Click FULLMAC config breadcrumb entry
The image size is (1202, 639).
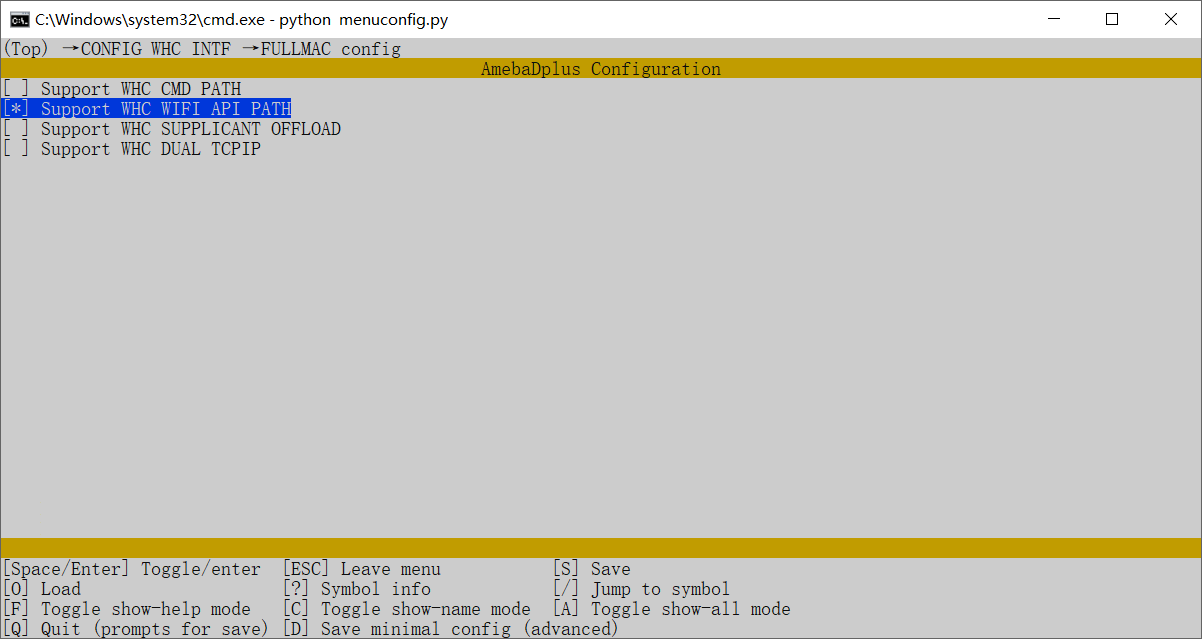point(330,49)
